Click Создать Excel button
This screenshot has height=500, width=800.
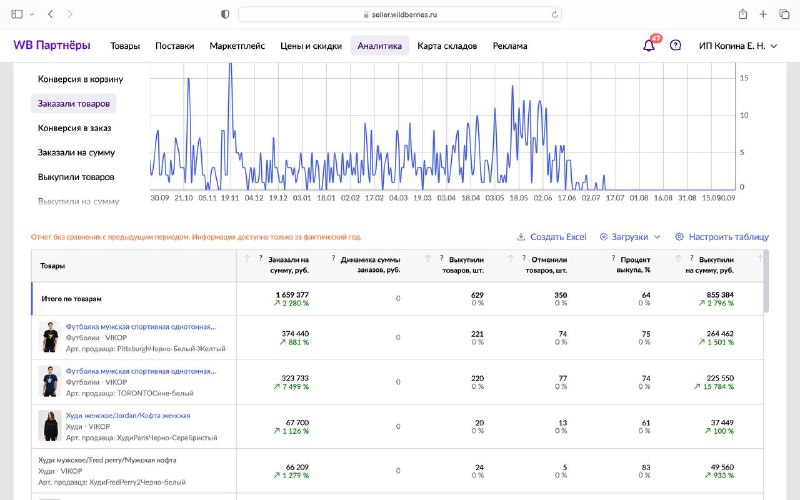click(x=552, y=237)
